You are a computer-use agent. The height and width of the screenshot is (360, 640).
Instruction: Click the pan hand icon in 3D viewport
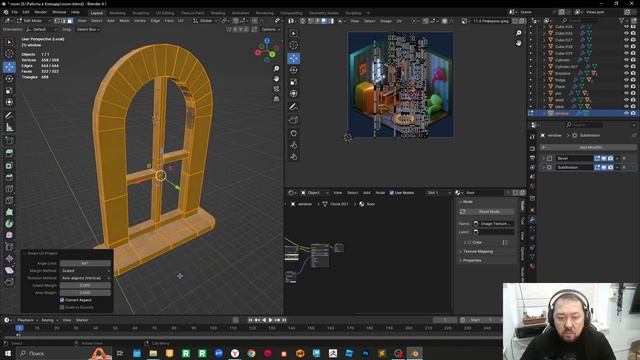click(276, 78)
